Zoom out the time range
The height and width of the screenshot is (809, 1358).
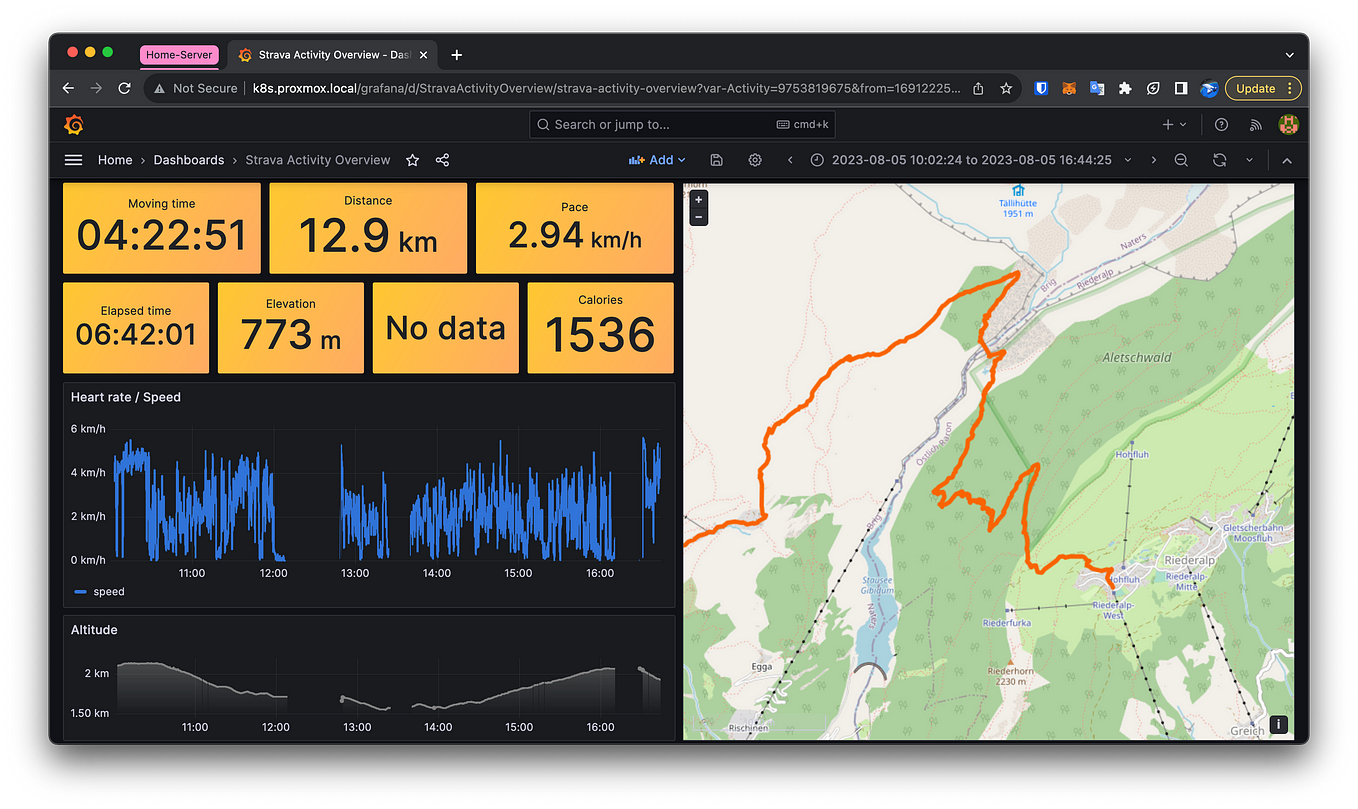(1181, 160)
